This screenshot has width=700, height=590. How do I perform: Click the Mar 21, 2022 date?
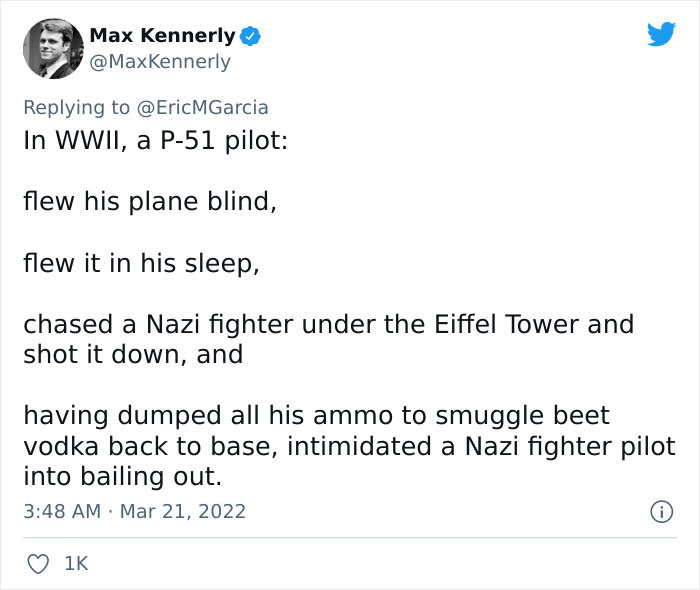tap(183, 512)
